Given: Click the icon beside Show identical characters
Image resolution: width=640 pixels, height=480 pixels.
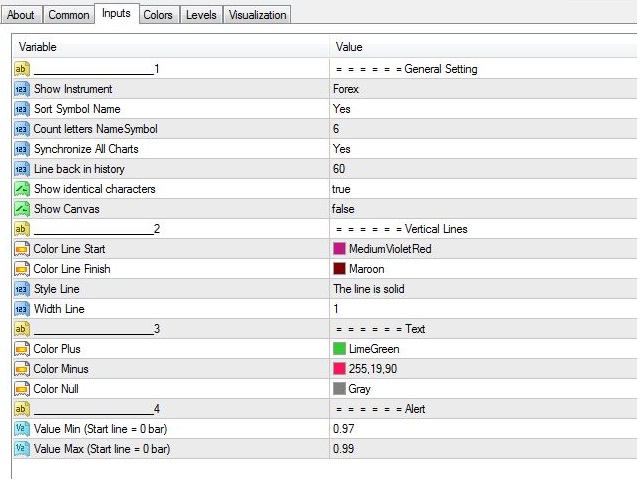Looking at the screenshot, I should 22,189.
